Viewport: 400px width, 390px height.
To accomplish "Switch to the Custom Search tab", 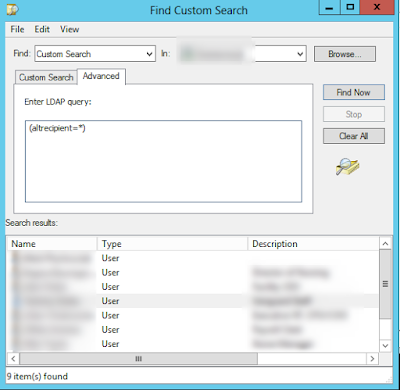I will point(46,77).
